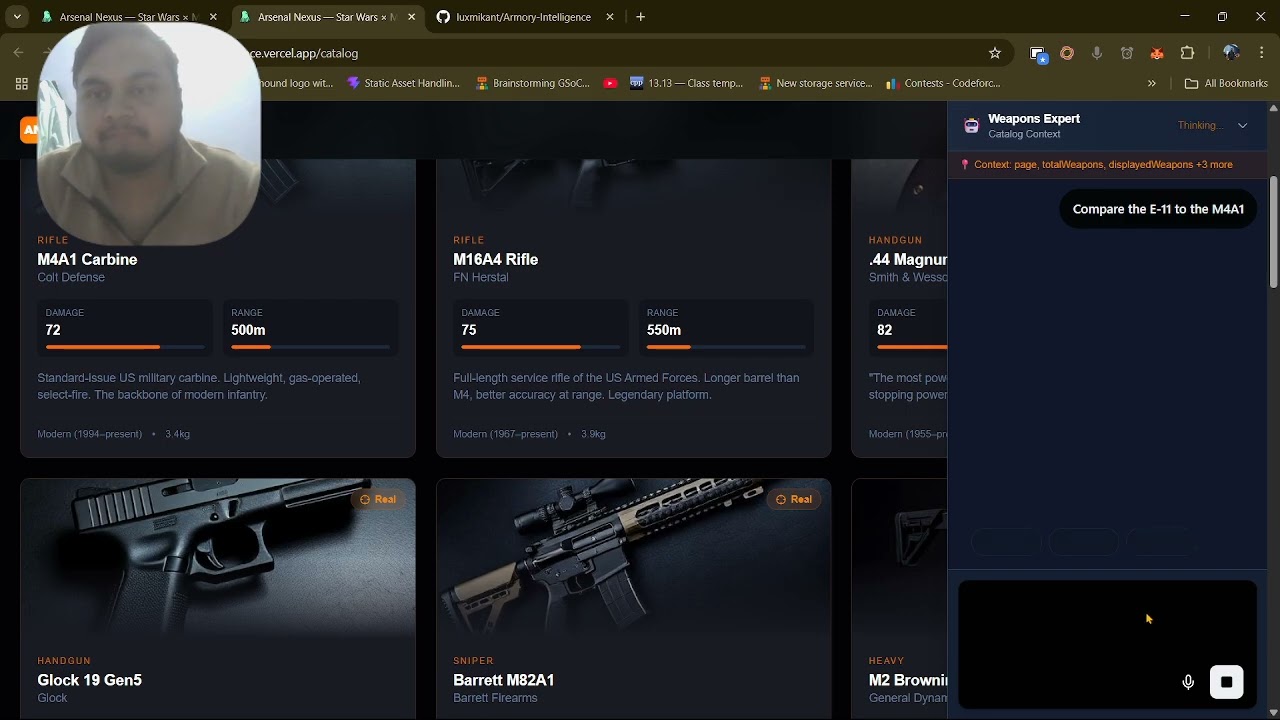Open the Glock 19 Gen5 card title
Screen dimensions: 1280x720
89,680
